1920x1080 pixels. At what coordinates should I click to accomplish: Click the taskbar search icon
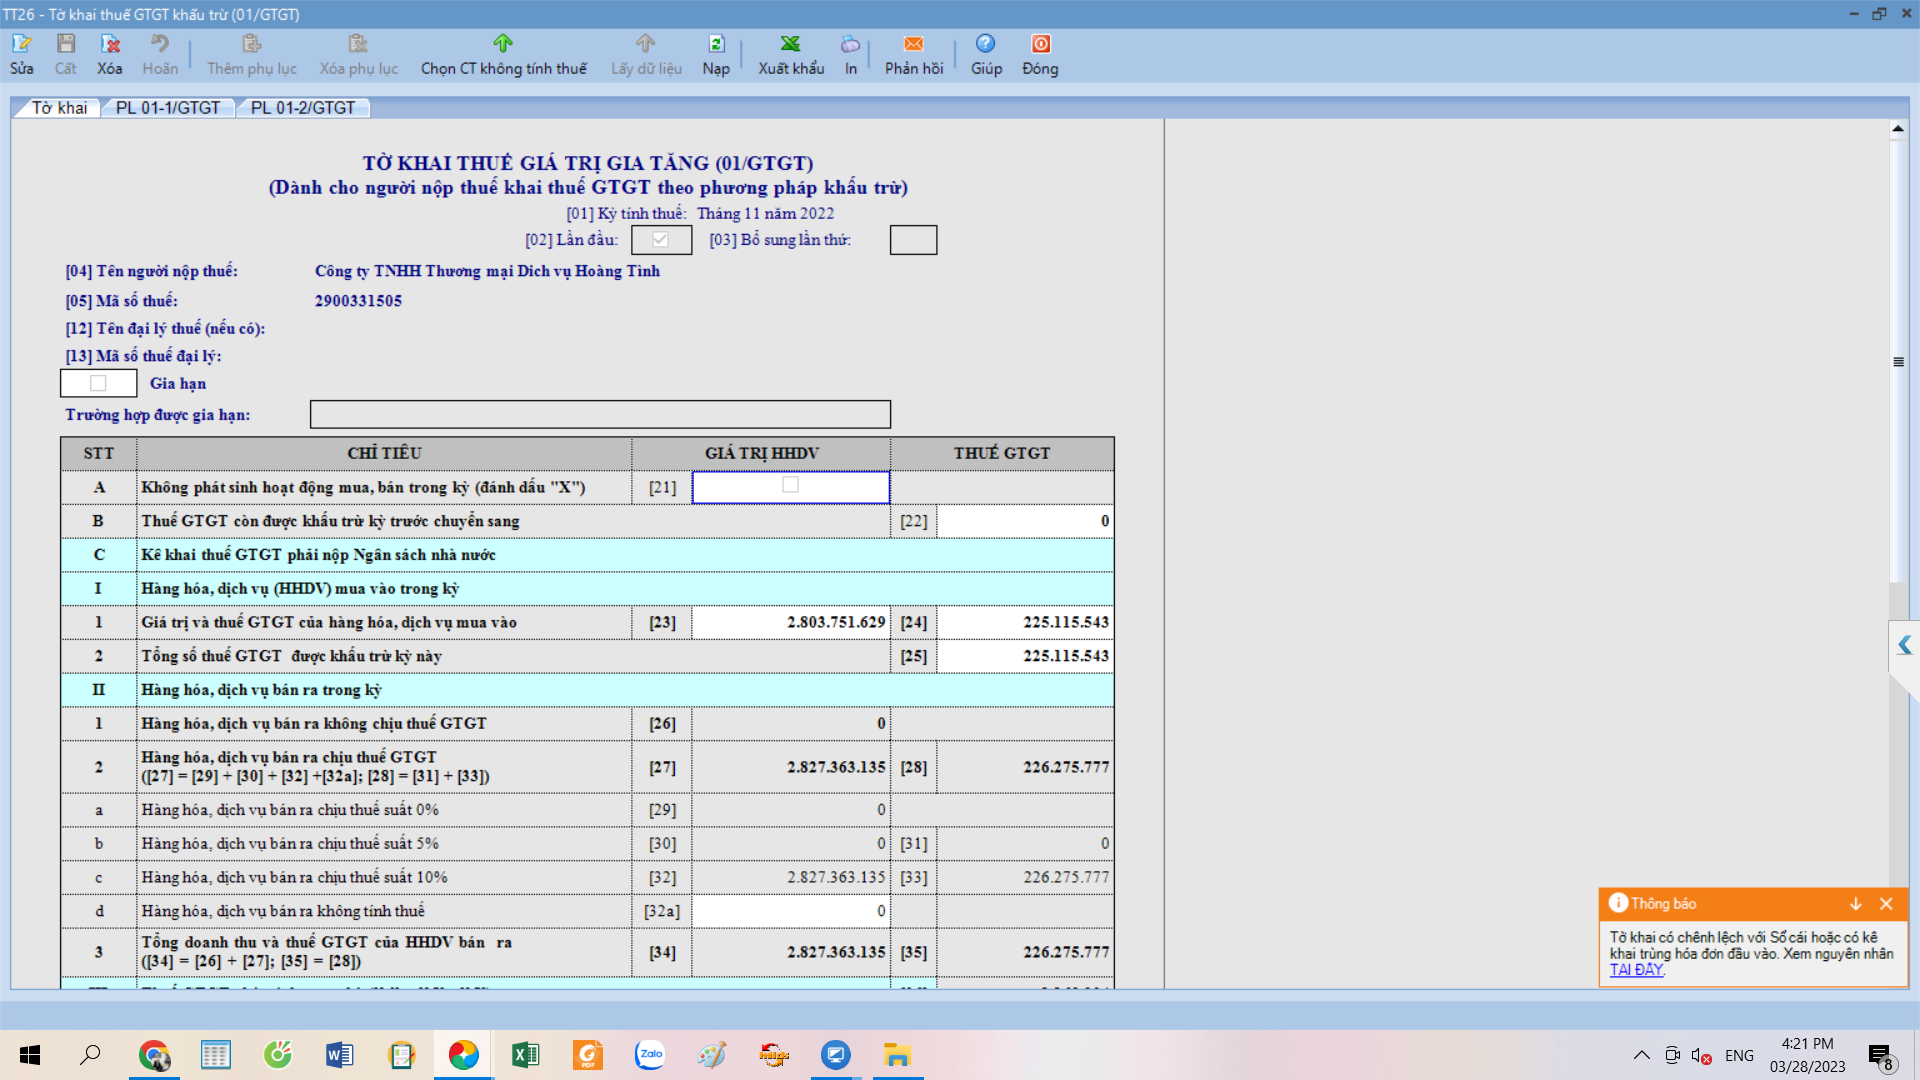pyautogui.click(x=90, y=1055)
